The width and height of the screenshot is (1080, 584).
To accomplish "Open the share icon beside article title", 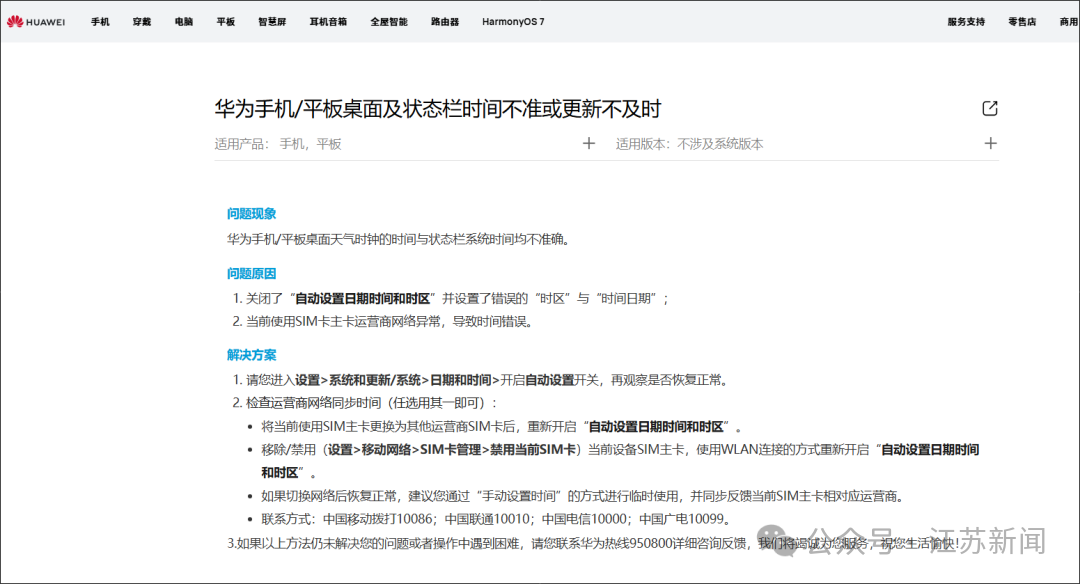I will tap(990, 108).
